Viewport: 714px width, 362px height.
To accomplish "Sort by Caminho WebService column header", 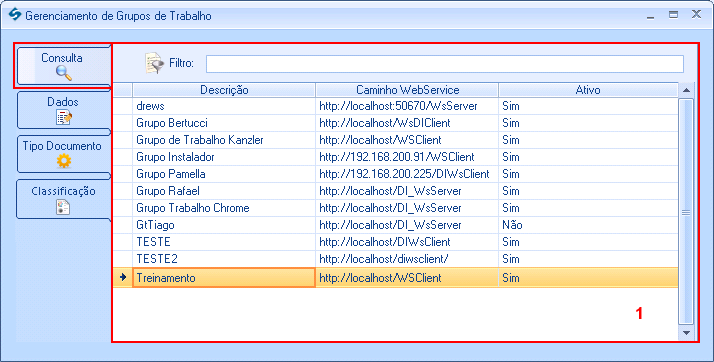I will [407, 90].
